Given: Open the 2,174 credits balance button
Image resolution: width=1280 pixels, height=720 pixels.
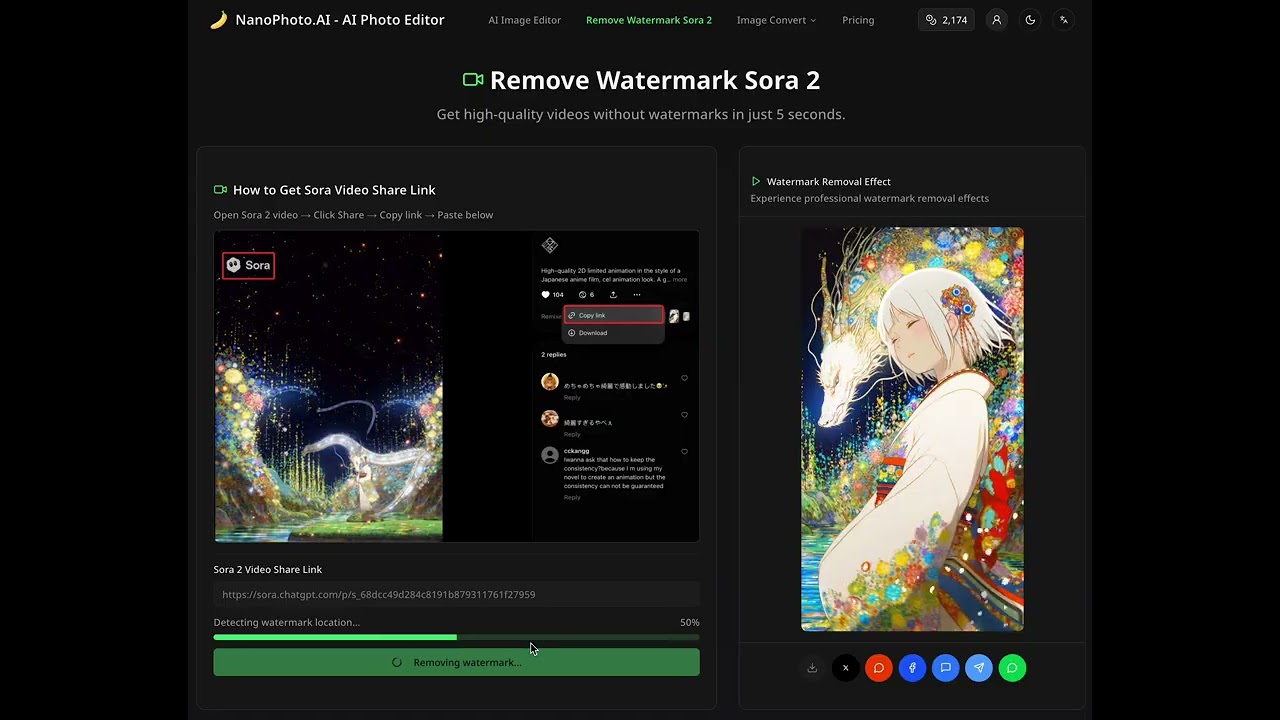Looking at the screenshot, I should (946, 20).
